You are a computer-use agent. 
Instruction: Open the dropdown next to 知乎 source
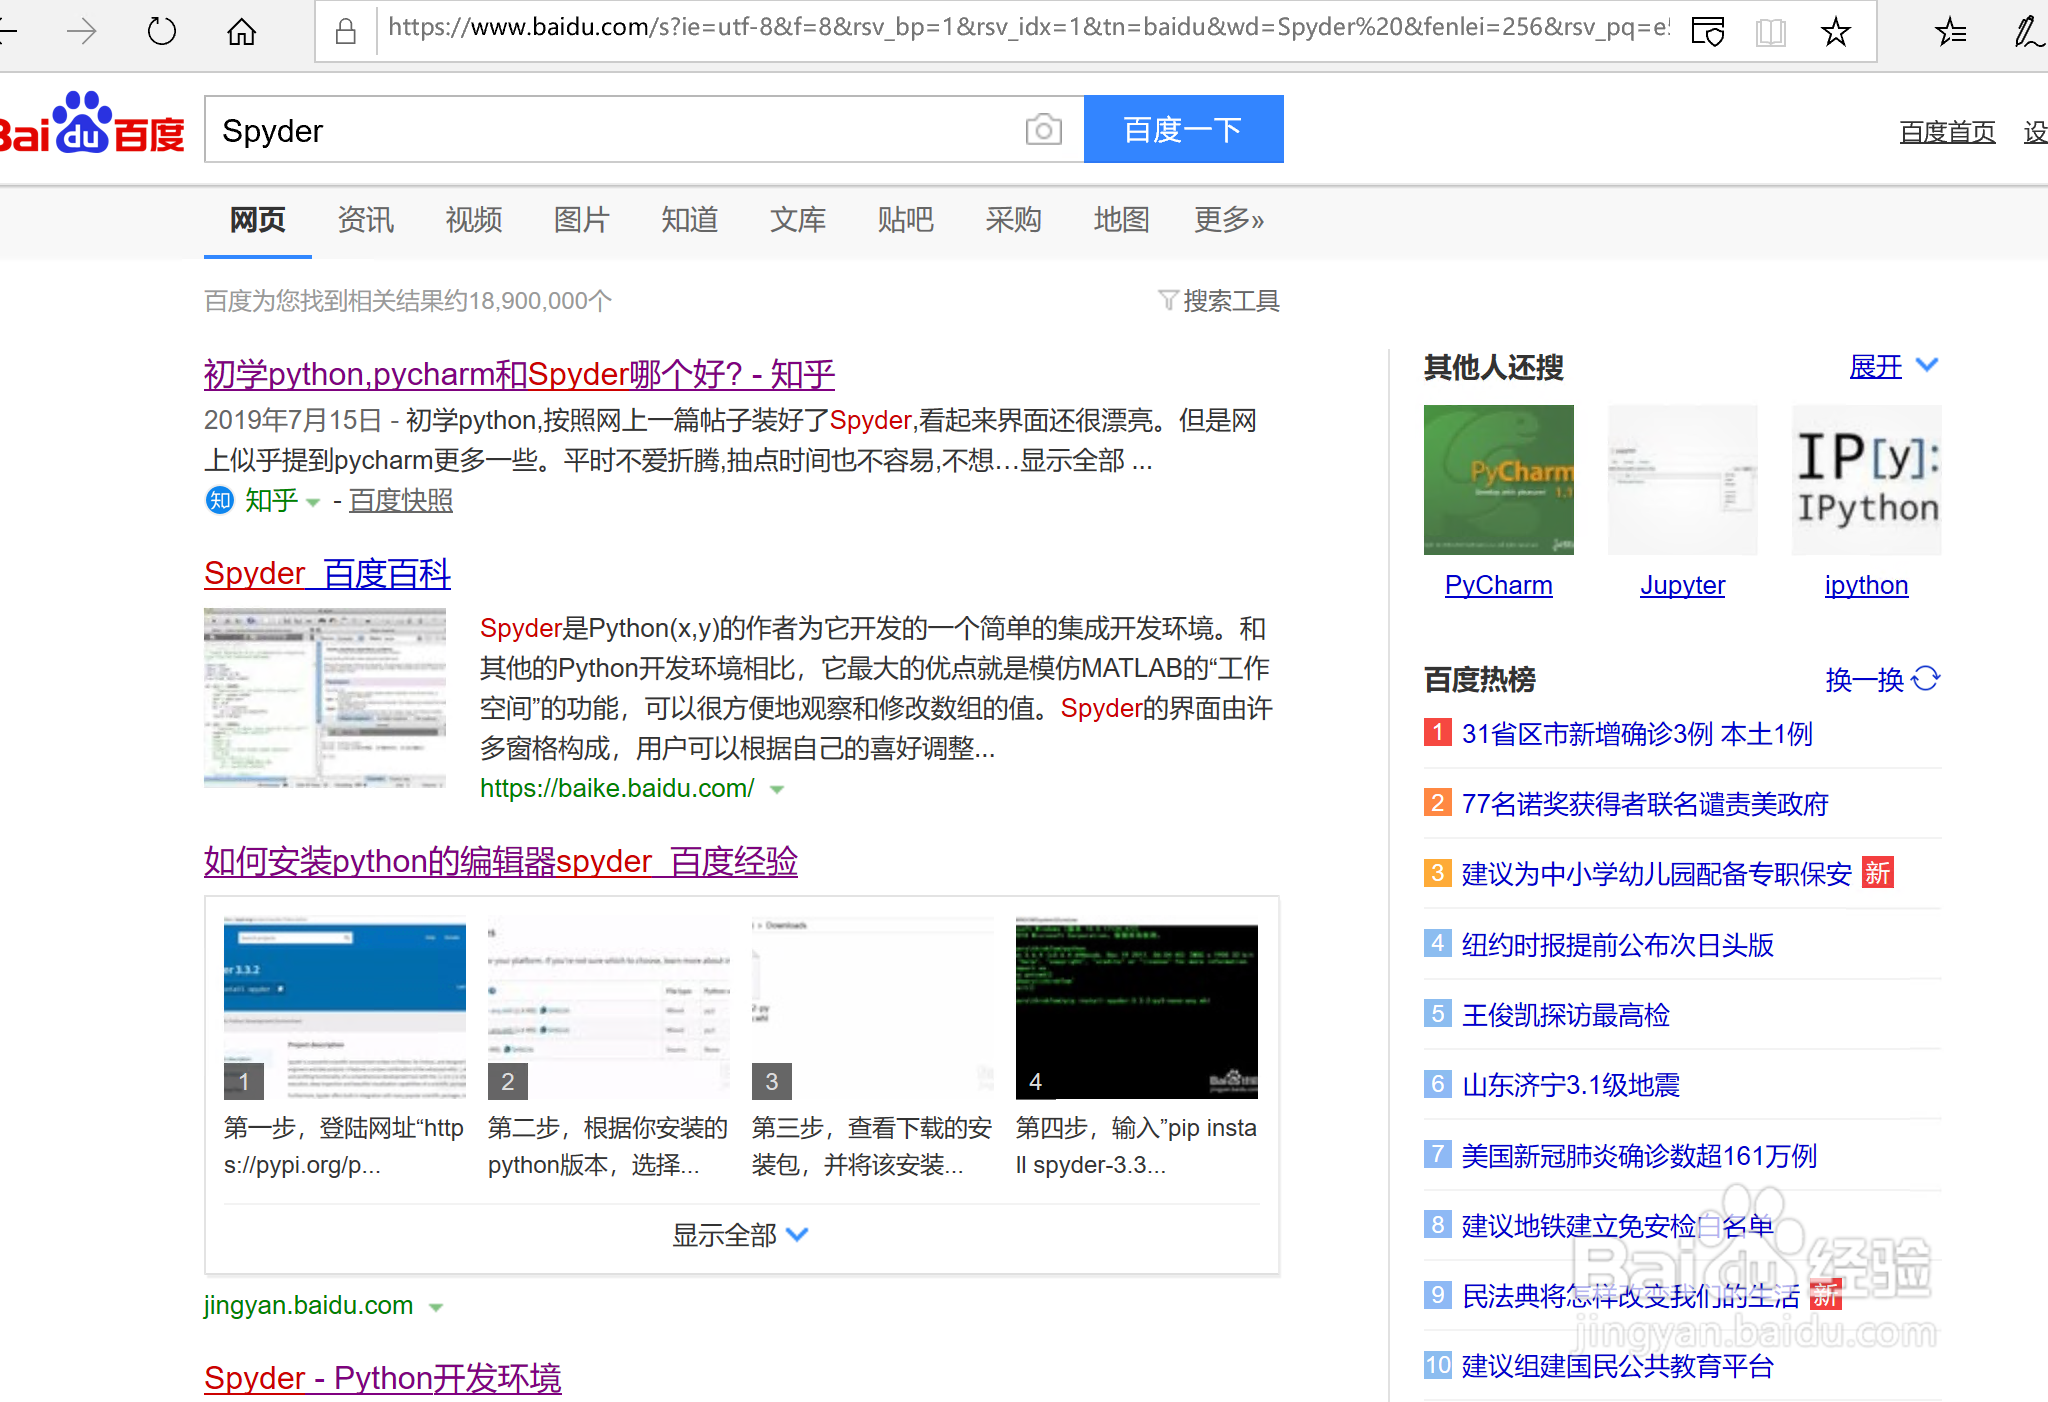(x=313, y=501)
